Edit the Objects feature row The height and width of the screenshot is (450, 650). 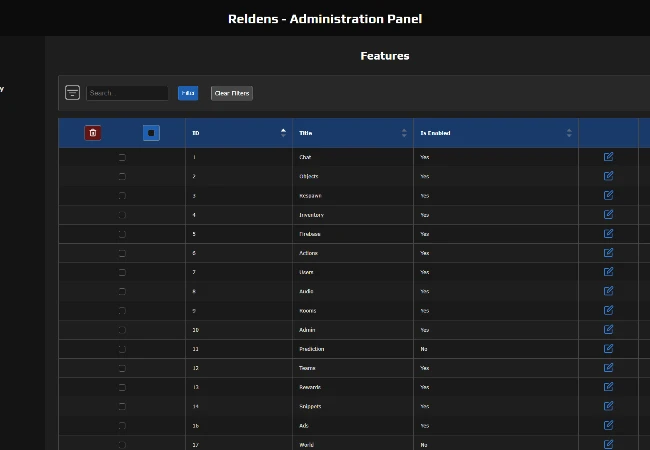coord(608,176)
